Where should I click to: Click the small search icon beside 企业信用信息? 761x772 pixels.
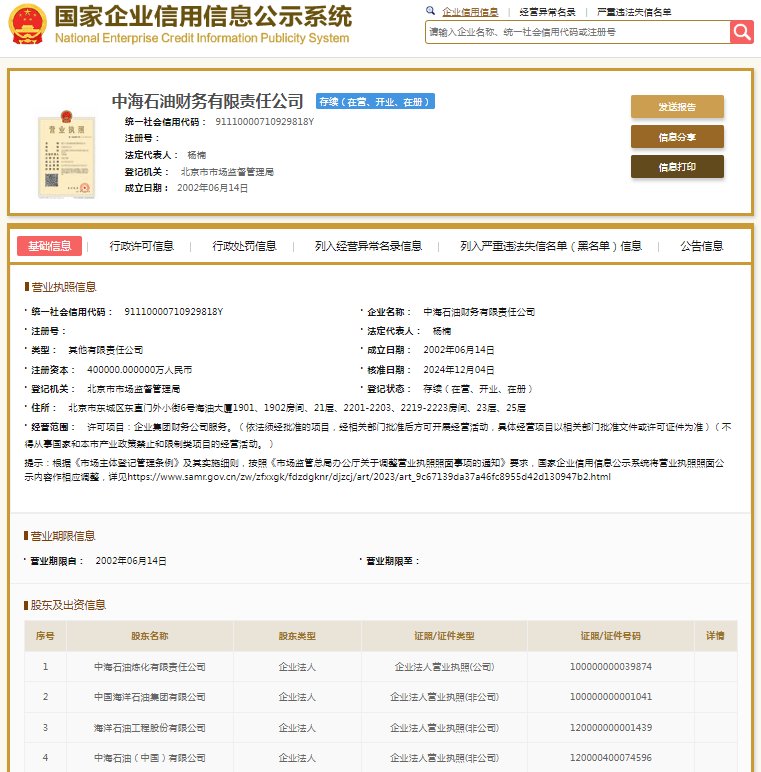431,12
